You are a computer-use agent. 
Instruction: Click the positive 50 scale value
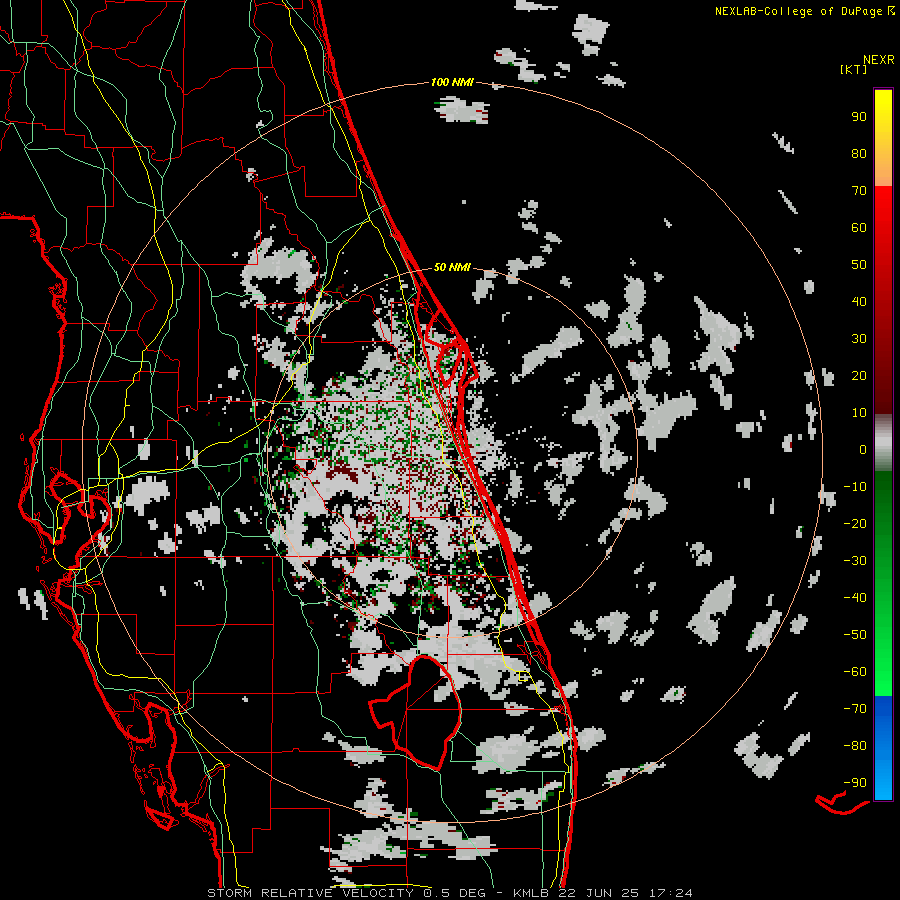859,265
